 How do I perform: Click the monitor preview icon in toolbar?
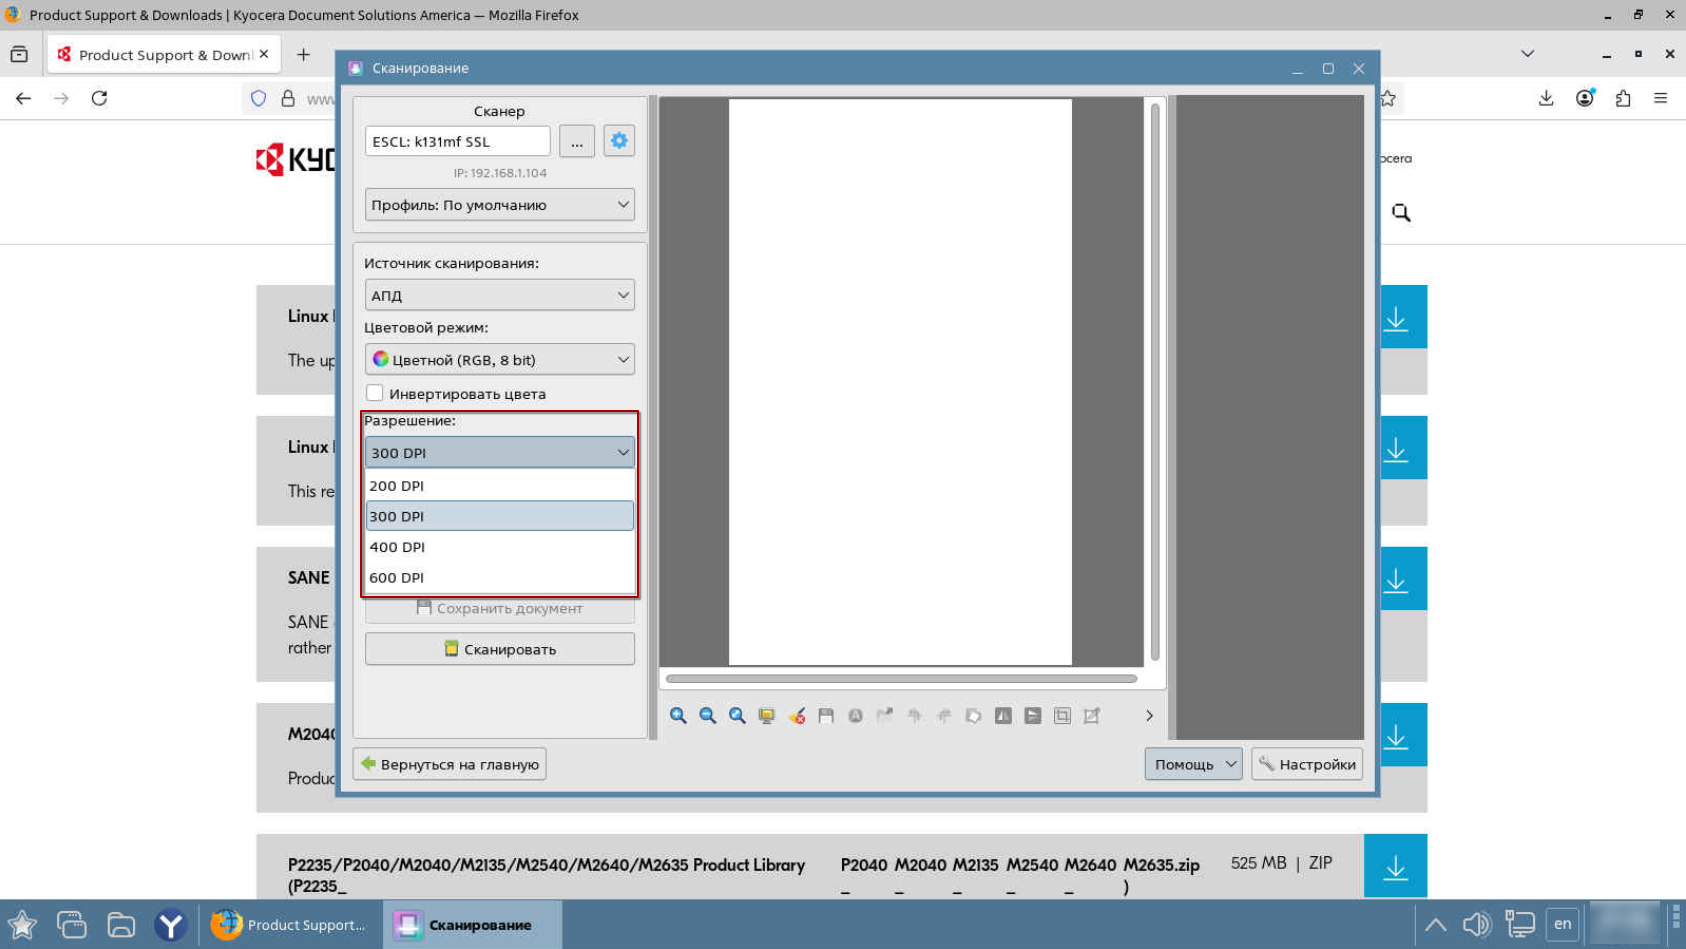click(x=767, y=715)
